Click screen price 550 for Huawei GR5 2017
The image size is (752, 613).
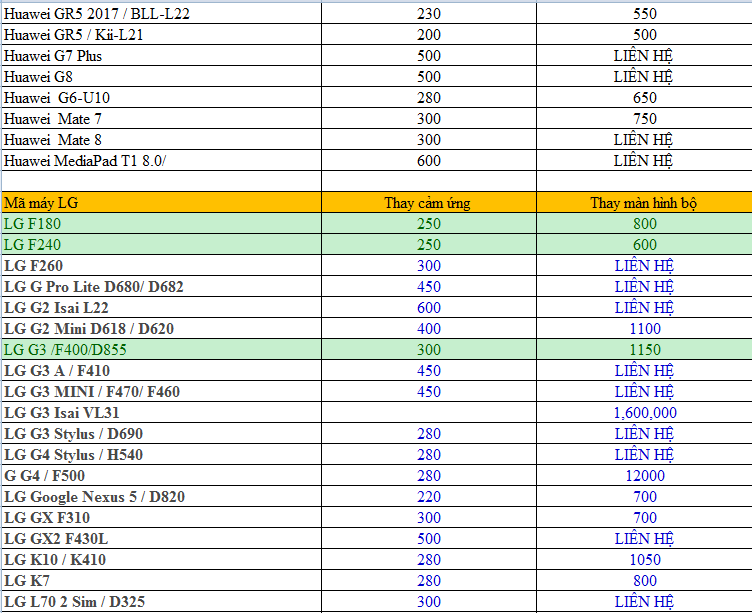click(644, 13)
